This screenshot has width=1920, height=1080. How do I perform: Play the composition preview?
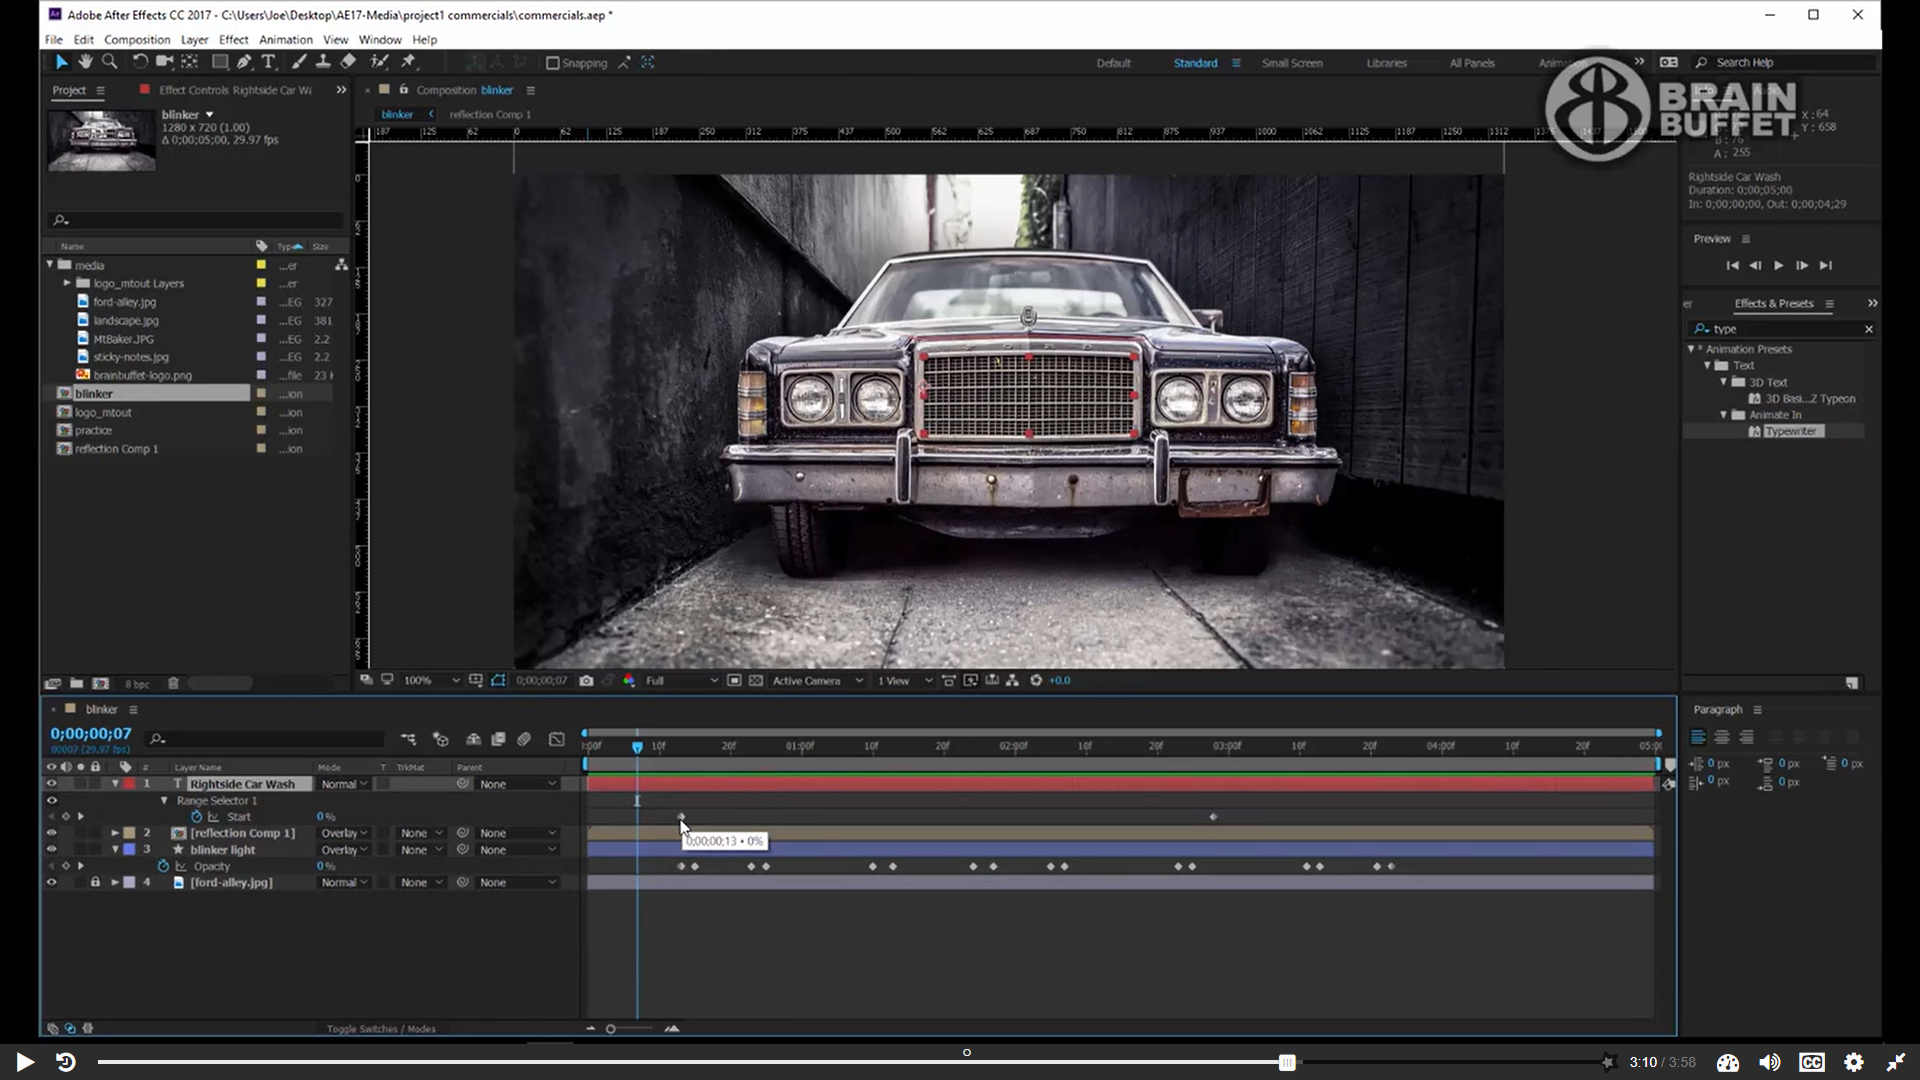(1778, 266)
